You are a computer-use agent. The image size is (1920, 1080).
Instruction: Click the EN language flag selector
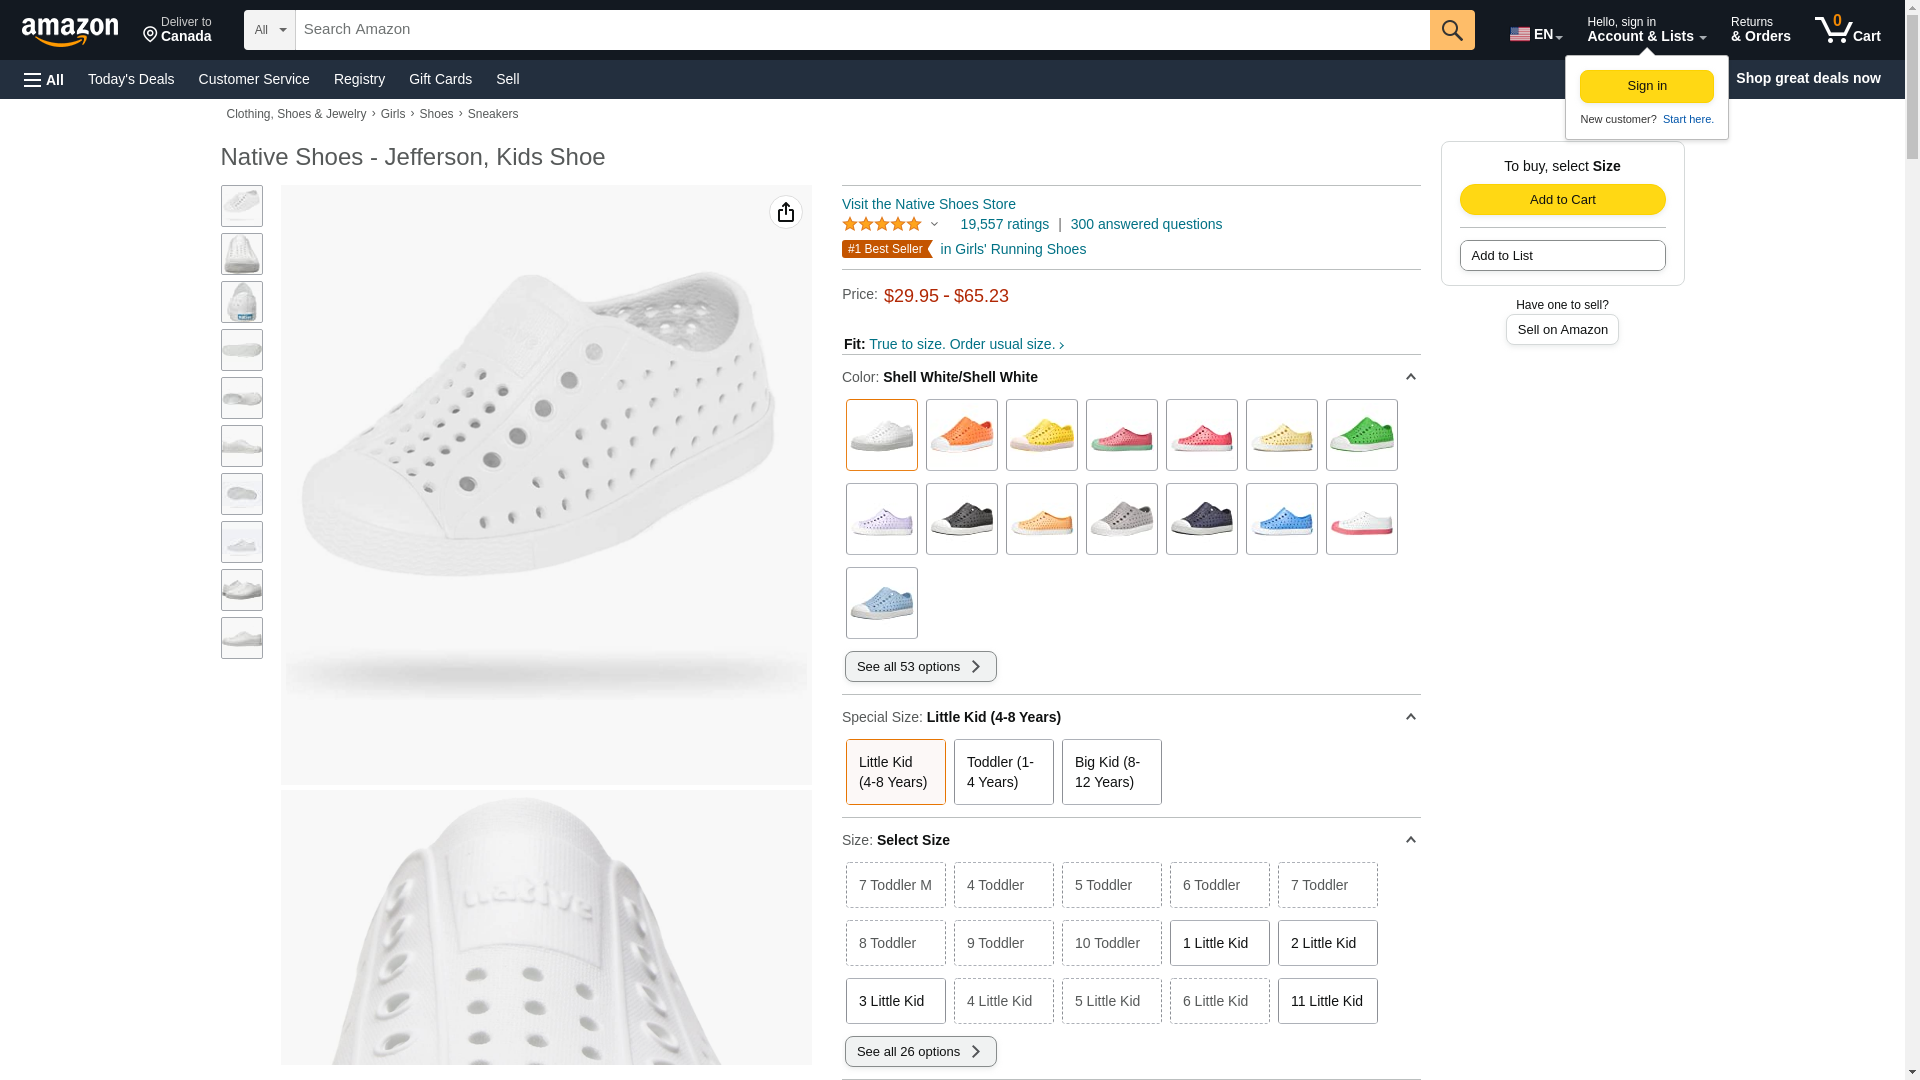pyautogui.click(x=1535, y=34)
